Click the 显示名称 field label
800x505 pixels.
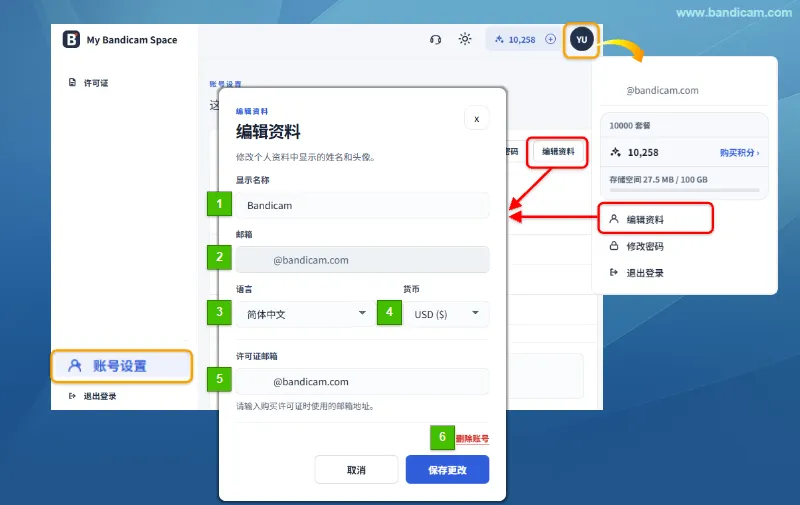(253, 180)
